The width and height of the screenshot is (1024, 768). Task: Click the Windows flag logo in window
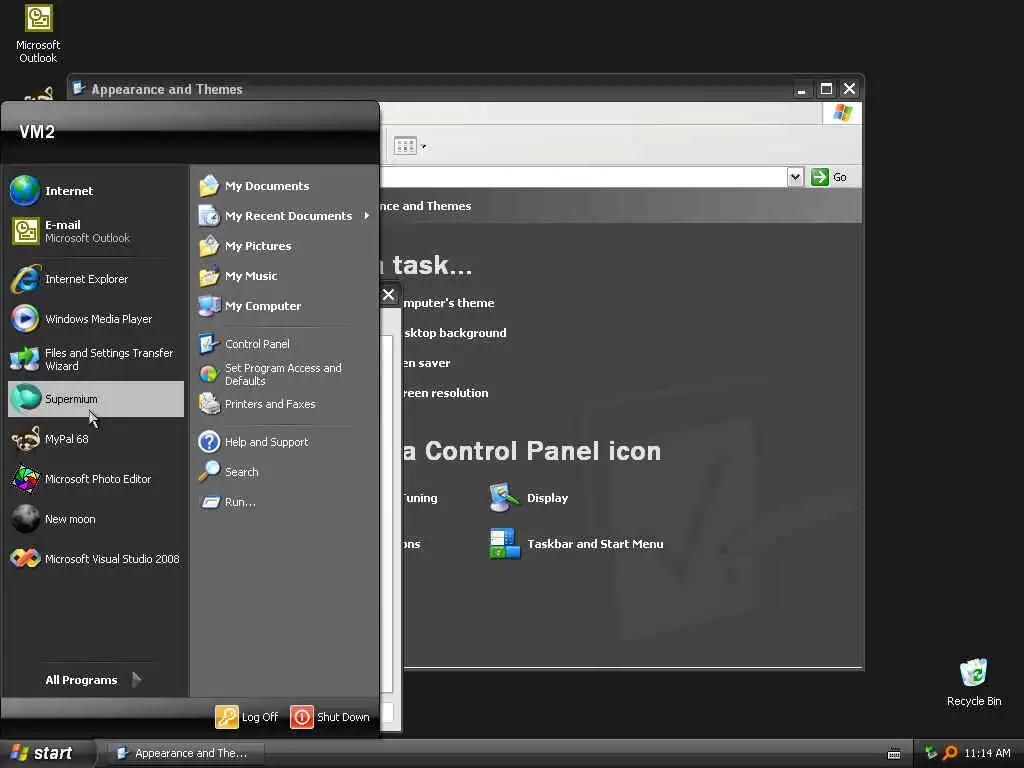842,113
